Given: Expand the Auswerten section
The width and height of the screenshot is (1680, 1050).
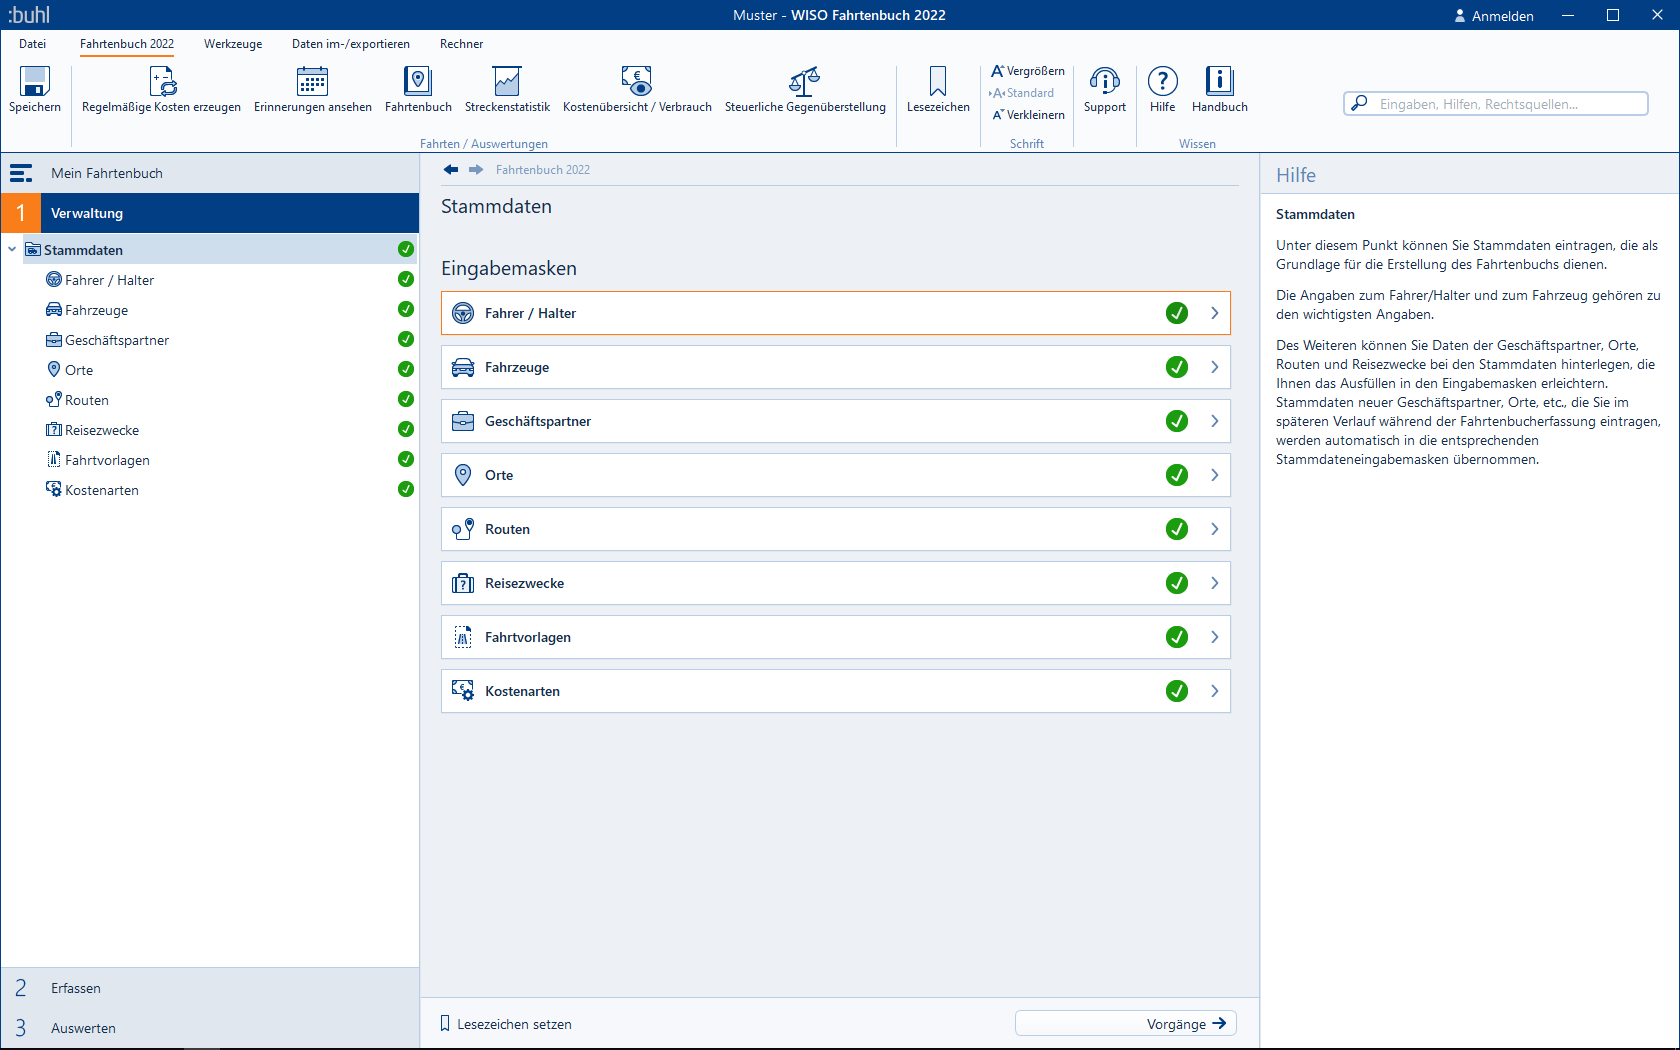Looking at the screenshot, I should pyautogui.click(x=83, y=1028).
